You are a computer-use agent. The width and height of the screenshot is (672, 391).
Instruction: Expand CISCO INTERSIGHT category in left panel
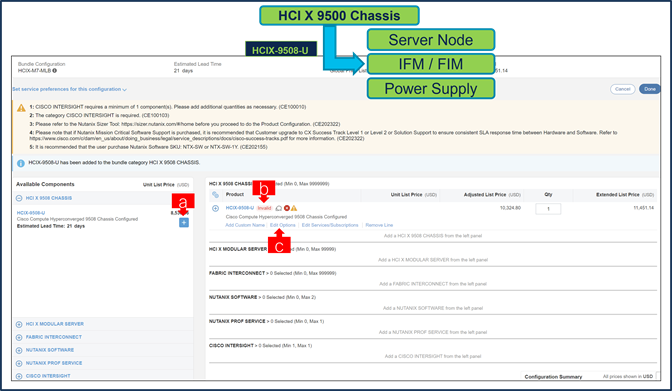19,376
